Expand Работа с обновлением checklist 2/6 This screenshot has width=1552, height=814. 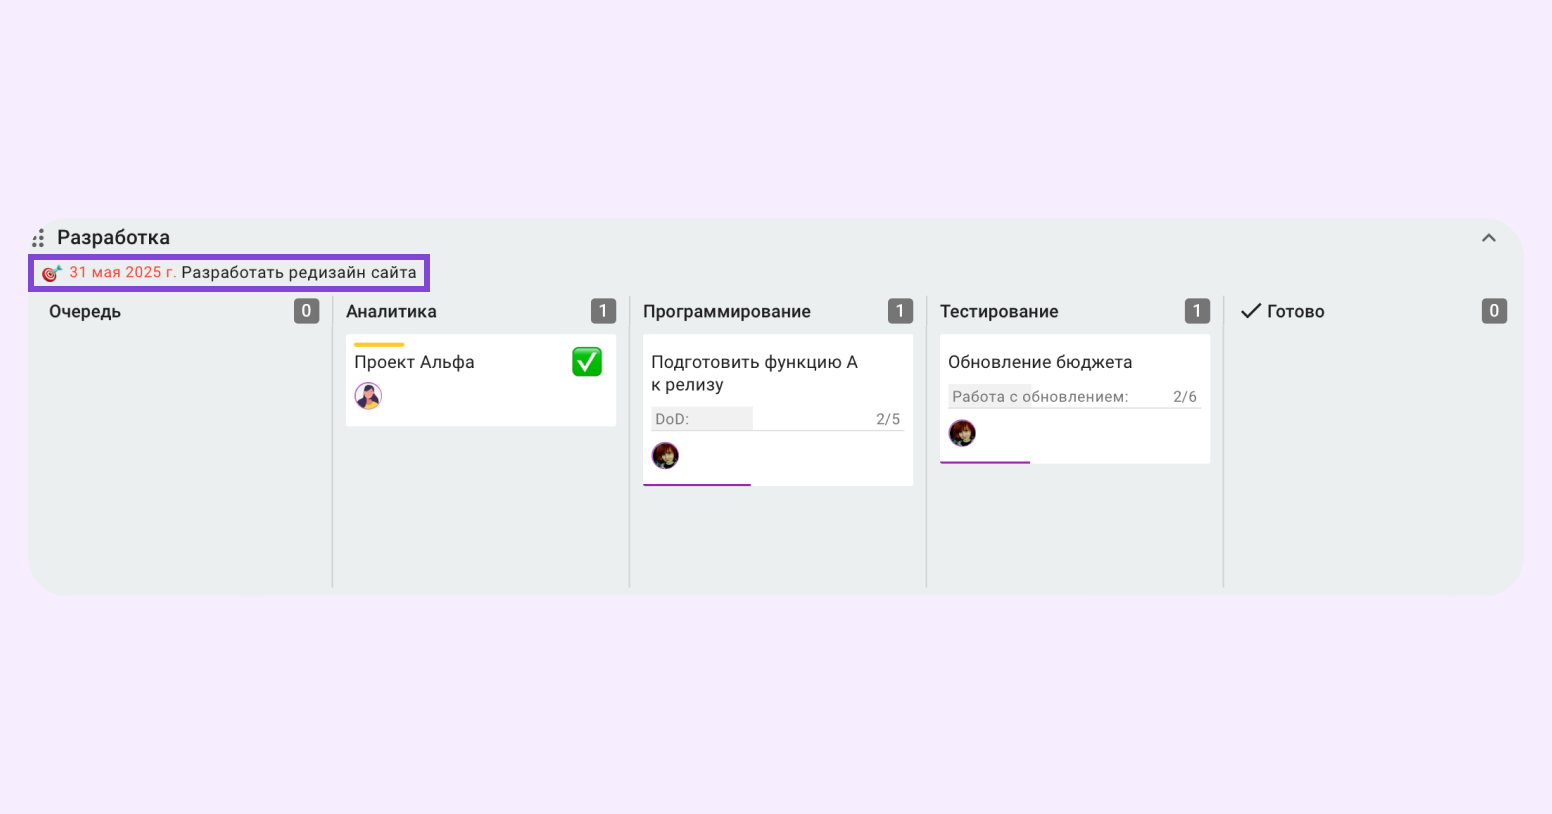click(x=1074, y=397)
